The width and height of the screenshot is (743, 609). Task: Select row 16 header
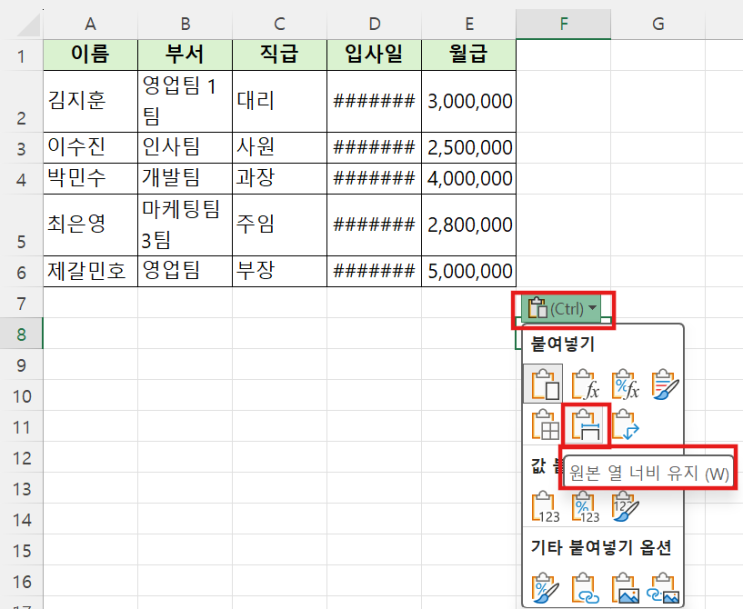[x=21, y=581]
